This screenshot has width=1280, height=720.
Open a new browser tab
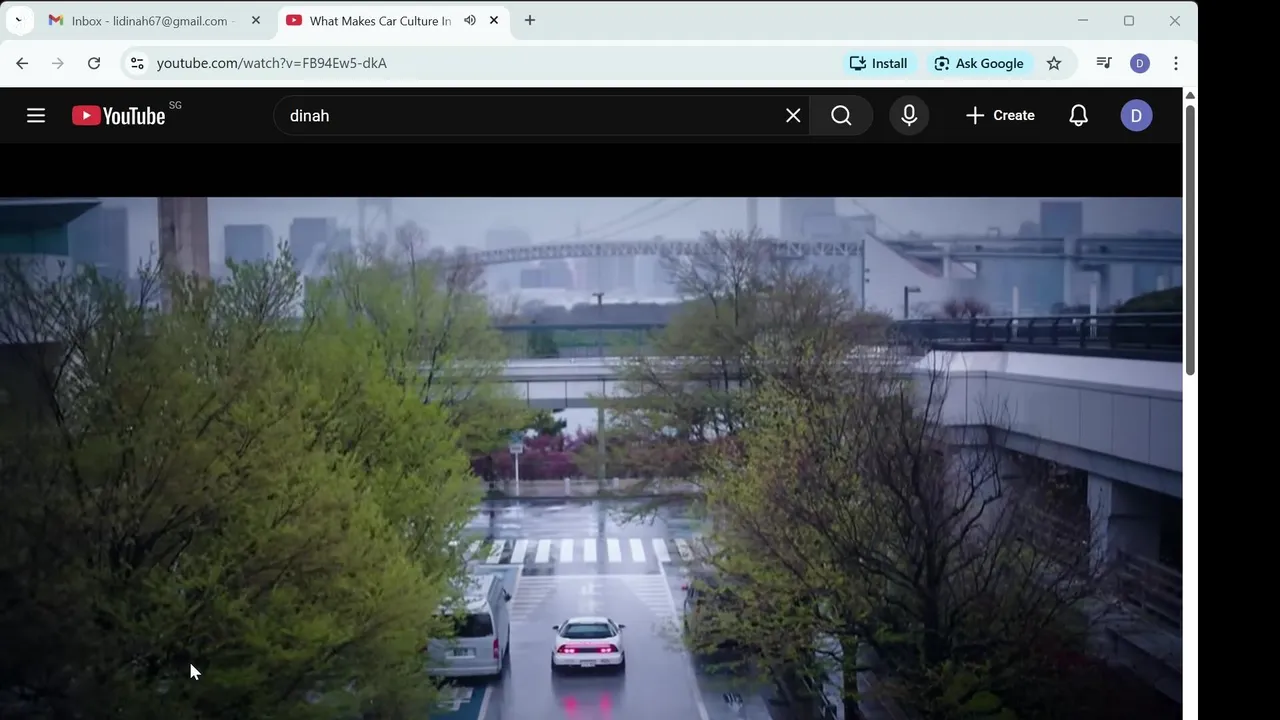530,21
